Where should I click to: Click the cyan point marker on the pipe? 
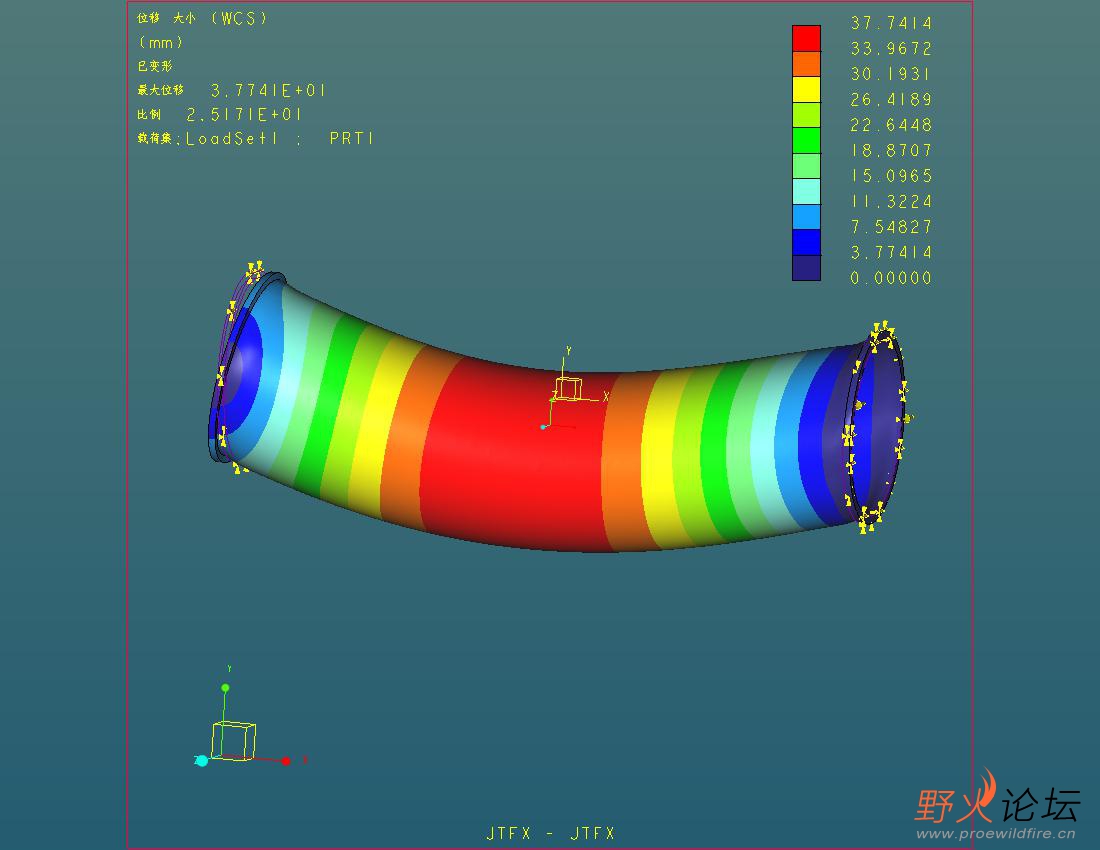coord(543,426)
